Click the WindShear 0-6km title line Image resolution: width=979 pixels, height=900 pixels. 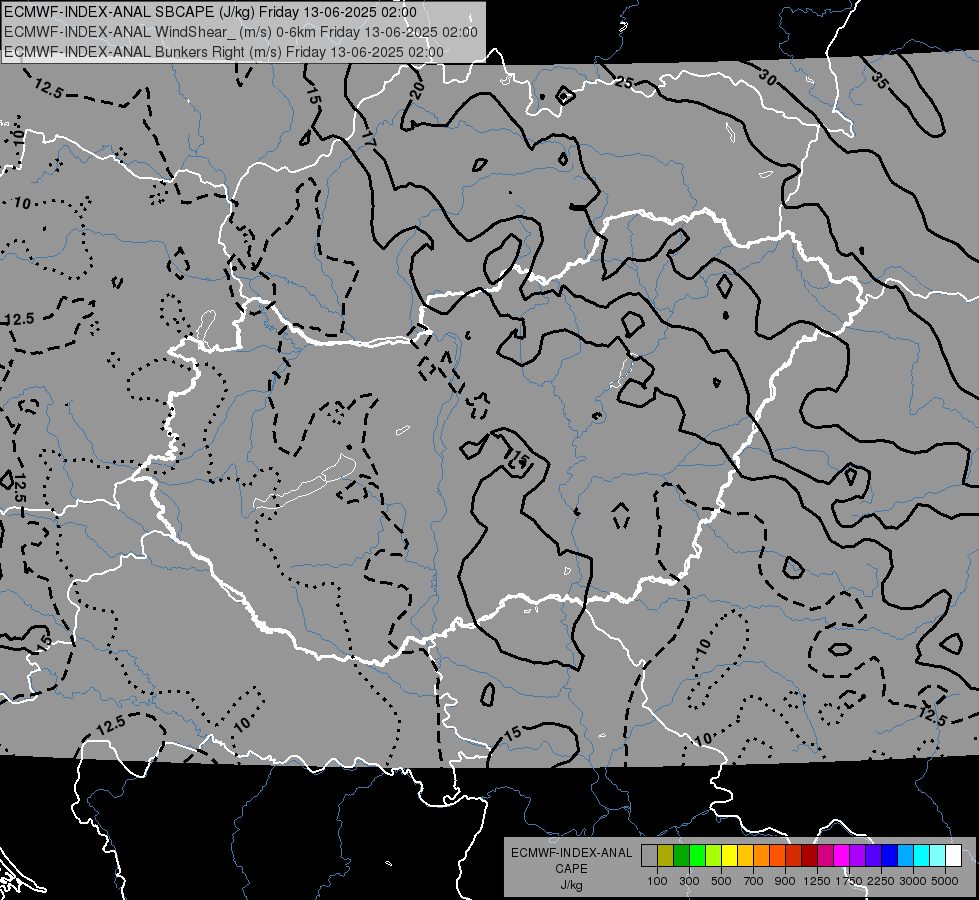(x=240, y=32)
